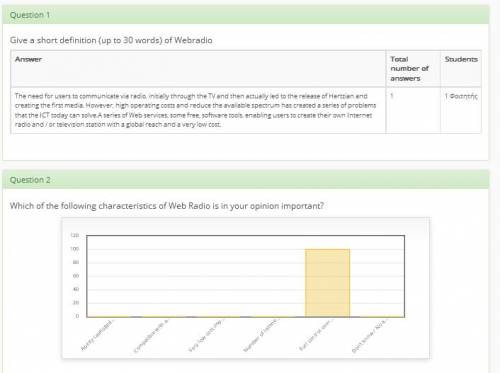Click the 120 value on y-axis
This screenshot has height=373, width=500.
coord(75,235)
